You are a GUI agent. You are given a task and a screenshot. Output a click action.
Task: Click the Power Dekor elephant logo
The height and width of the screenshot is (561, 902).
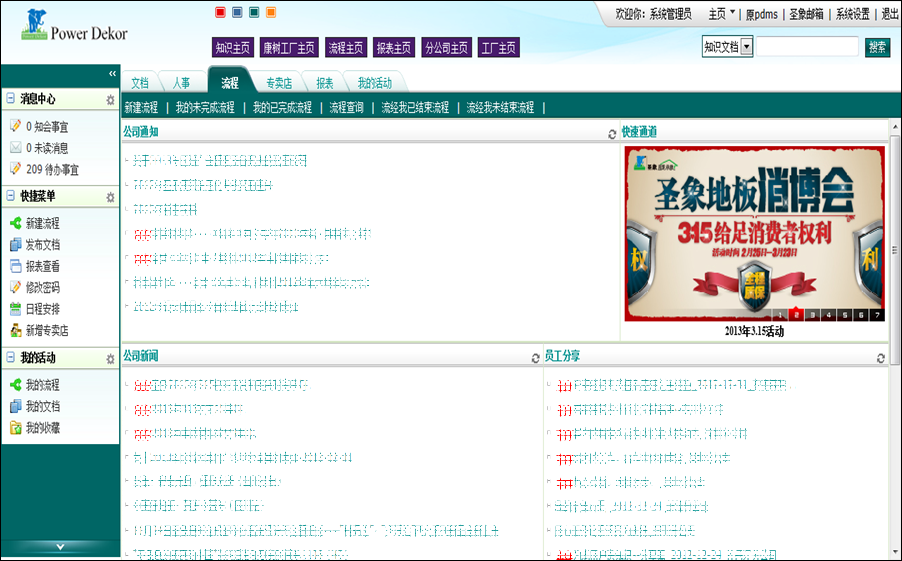[x=35, y=24]
